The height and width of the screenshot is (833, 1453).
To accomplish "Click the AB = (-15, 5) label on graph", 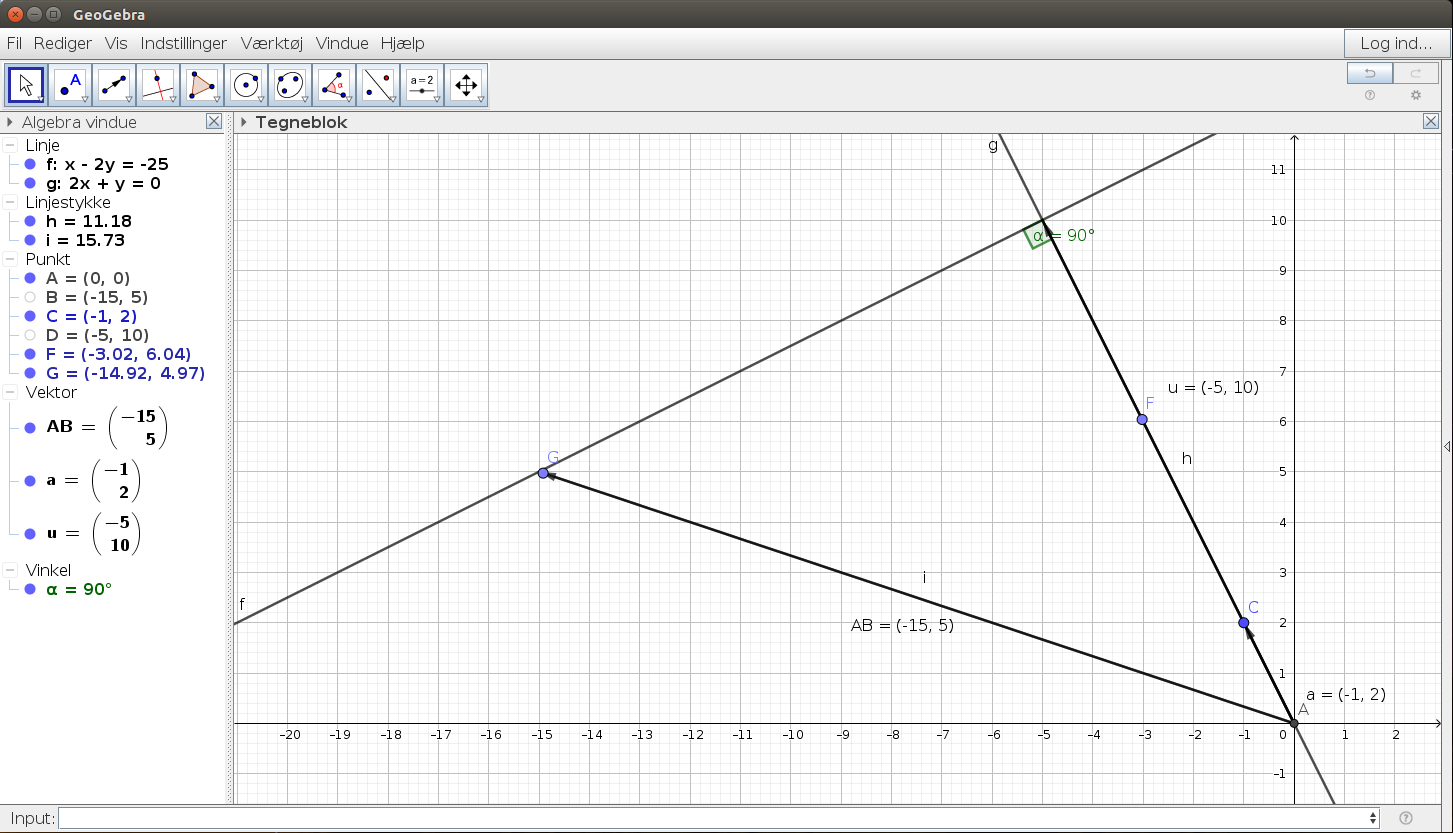I will pyautogui.click(x=902, y=626).
